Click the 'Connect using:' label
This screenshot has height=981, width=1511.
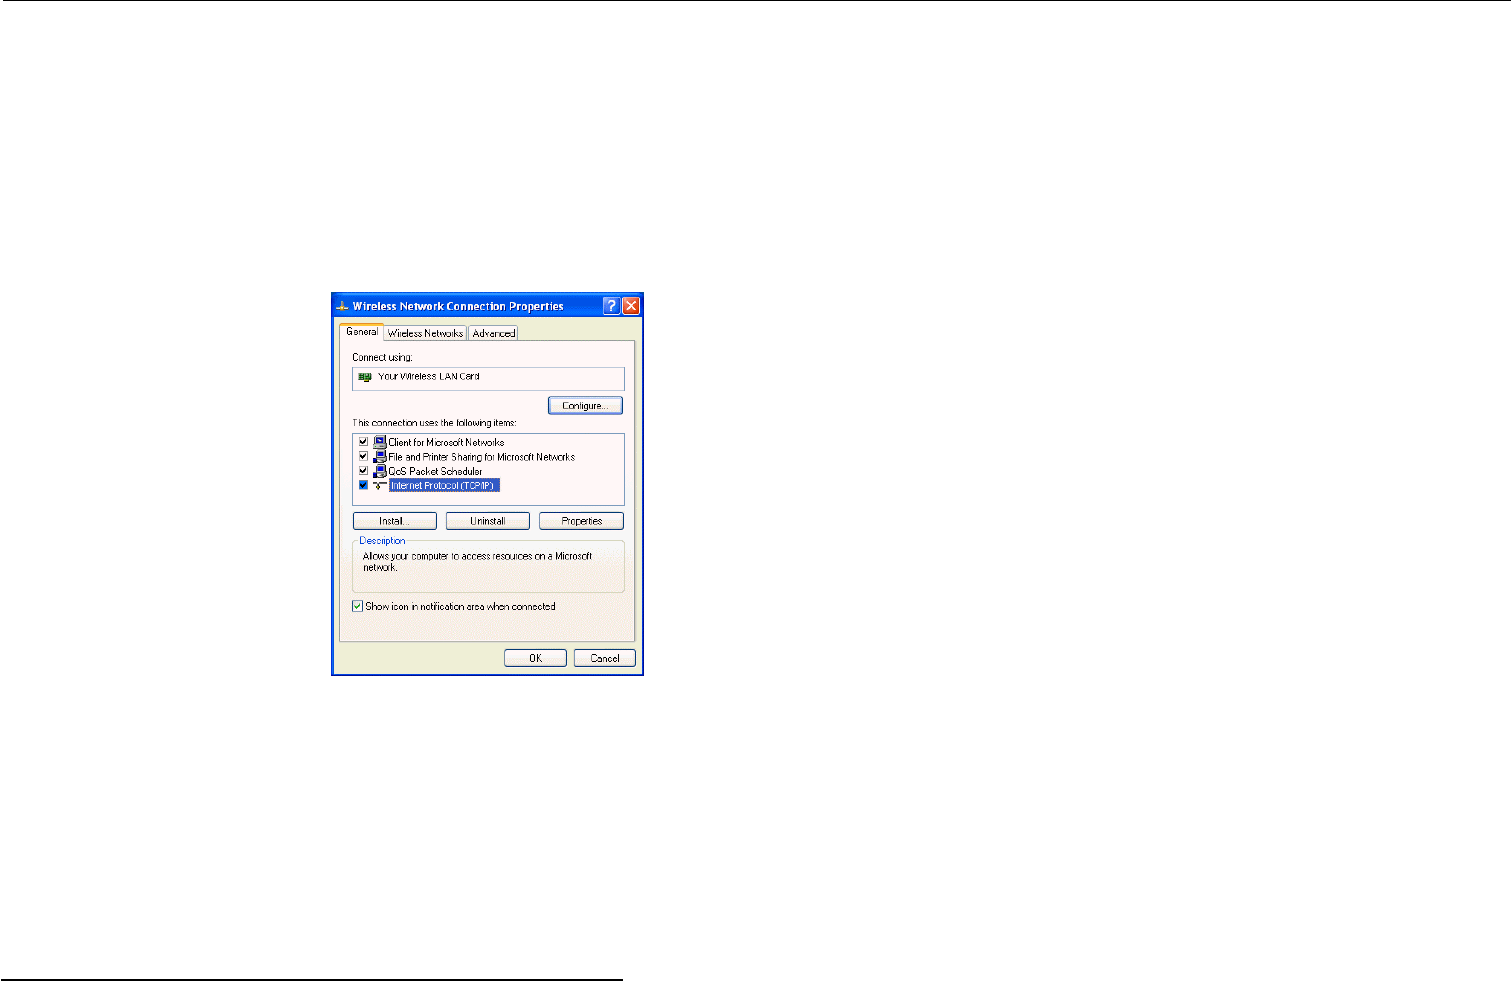382,357
